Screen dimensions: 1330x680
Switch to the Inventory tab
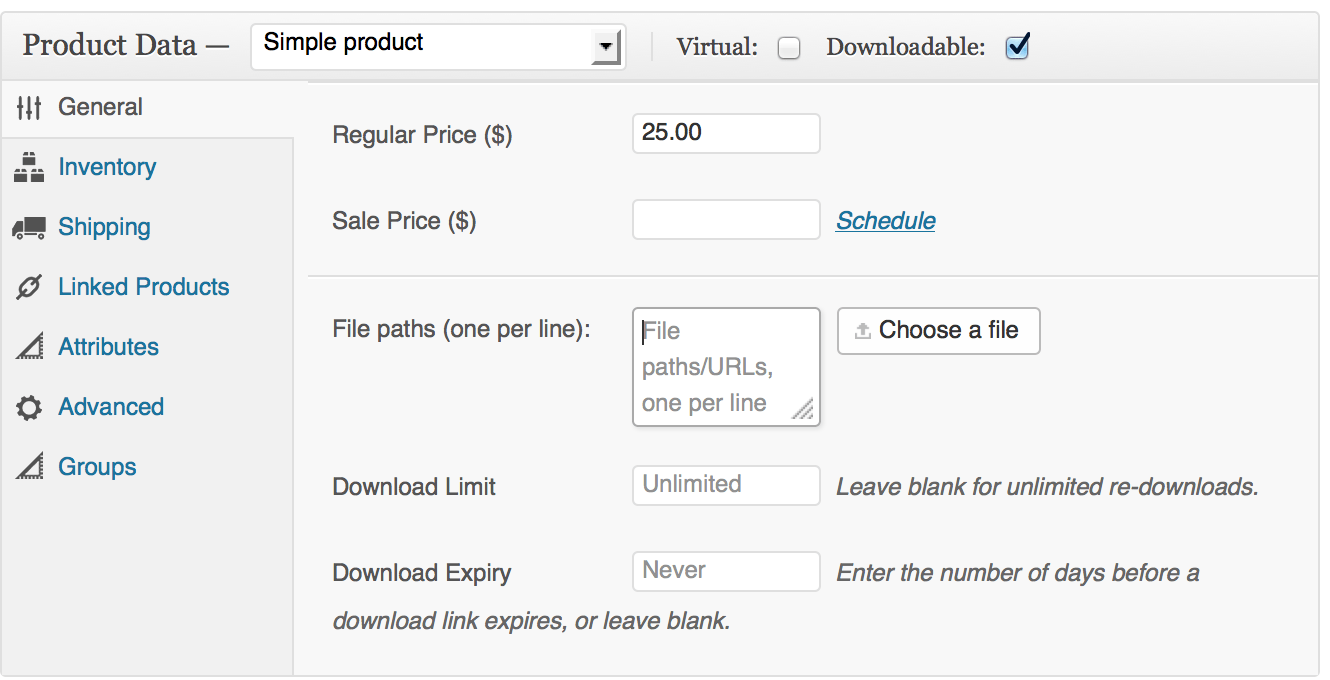pyautogui.click(x=107, y=167)
